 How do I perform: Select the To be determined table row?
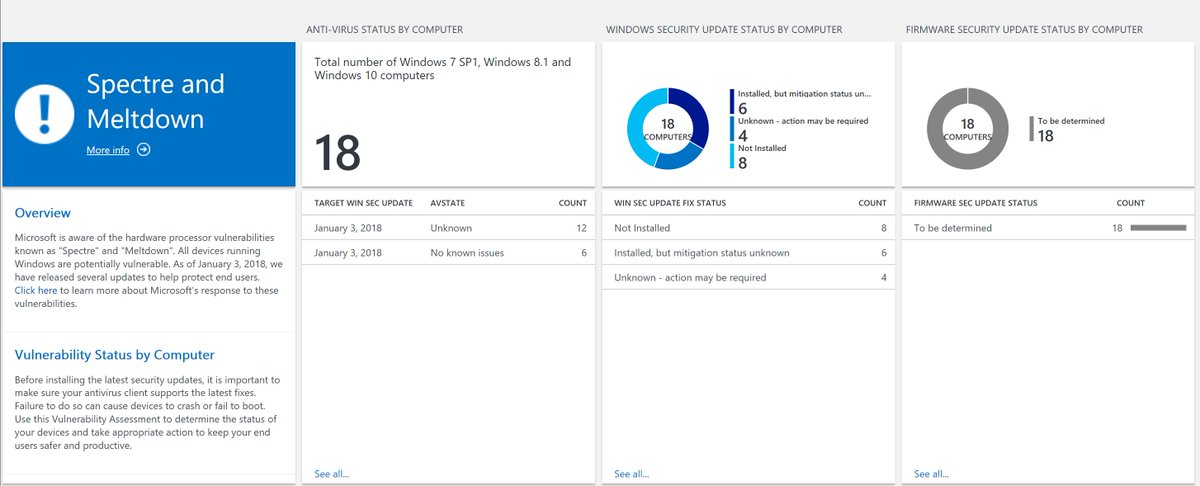1050,228
